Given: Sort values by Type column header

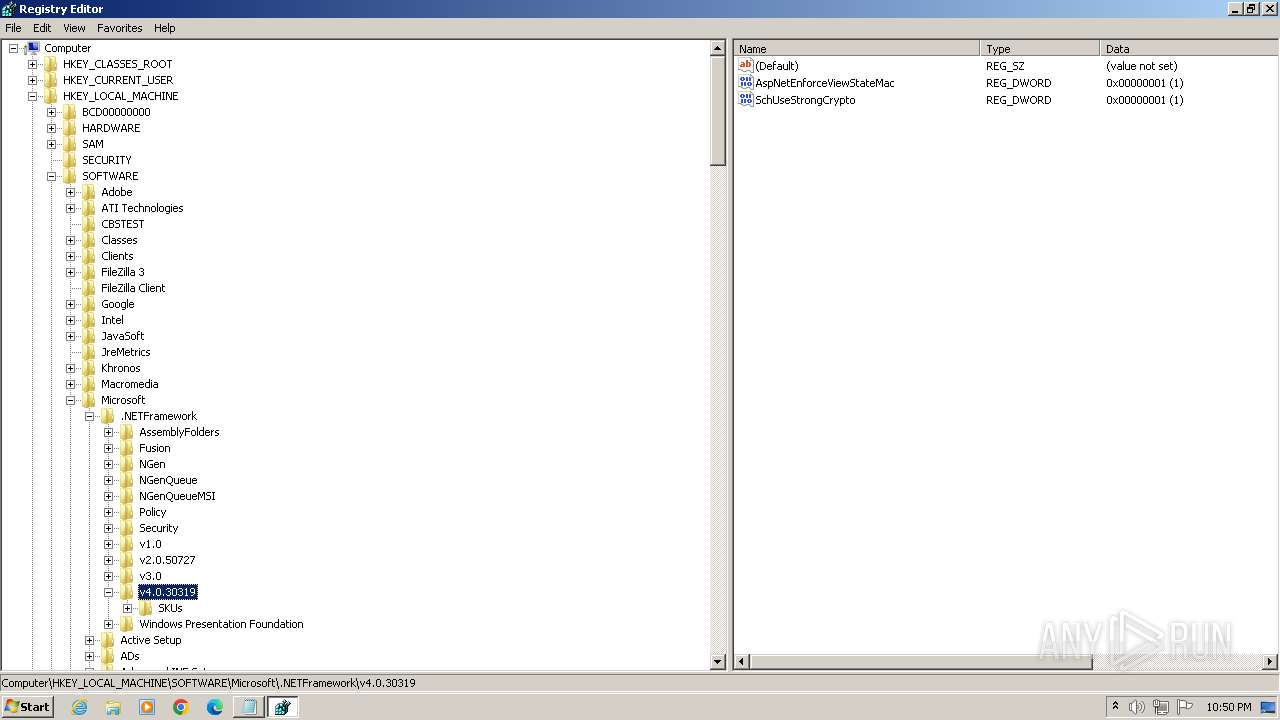Looking at the screenshot, I should point(1040,48).
